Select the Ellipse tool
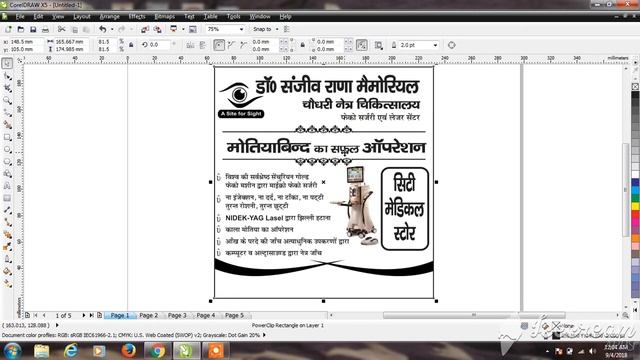Screen dimensions: 640x360 pyautogui.click(x=7, y=149)
